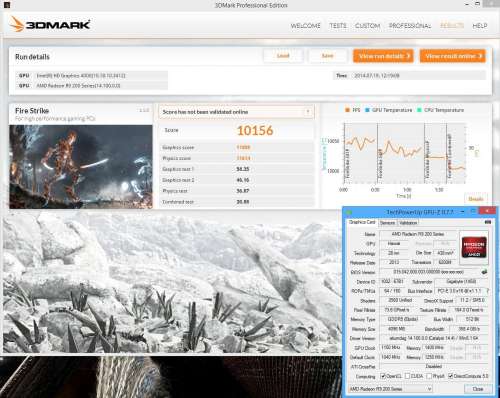Image resolution: width=500 pixels, height=398 pixels.
Task: Toggle the DirectCompute 5.0 checkbox
Action: point(451,376)
